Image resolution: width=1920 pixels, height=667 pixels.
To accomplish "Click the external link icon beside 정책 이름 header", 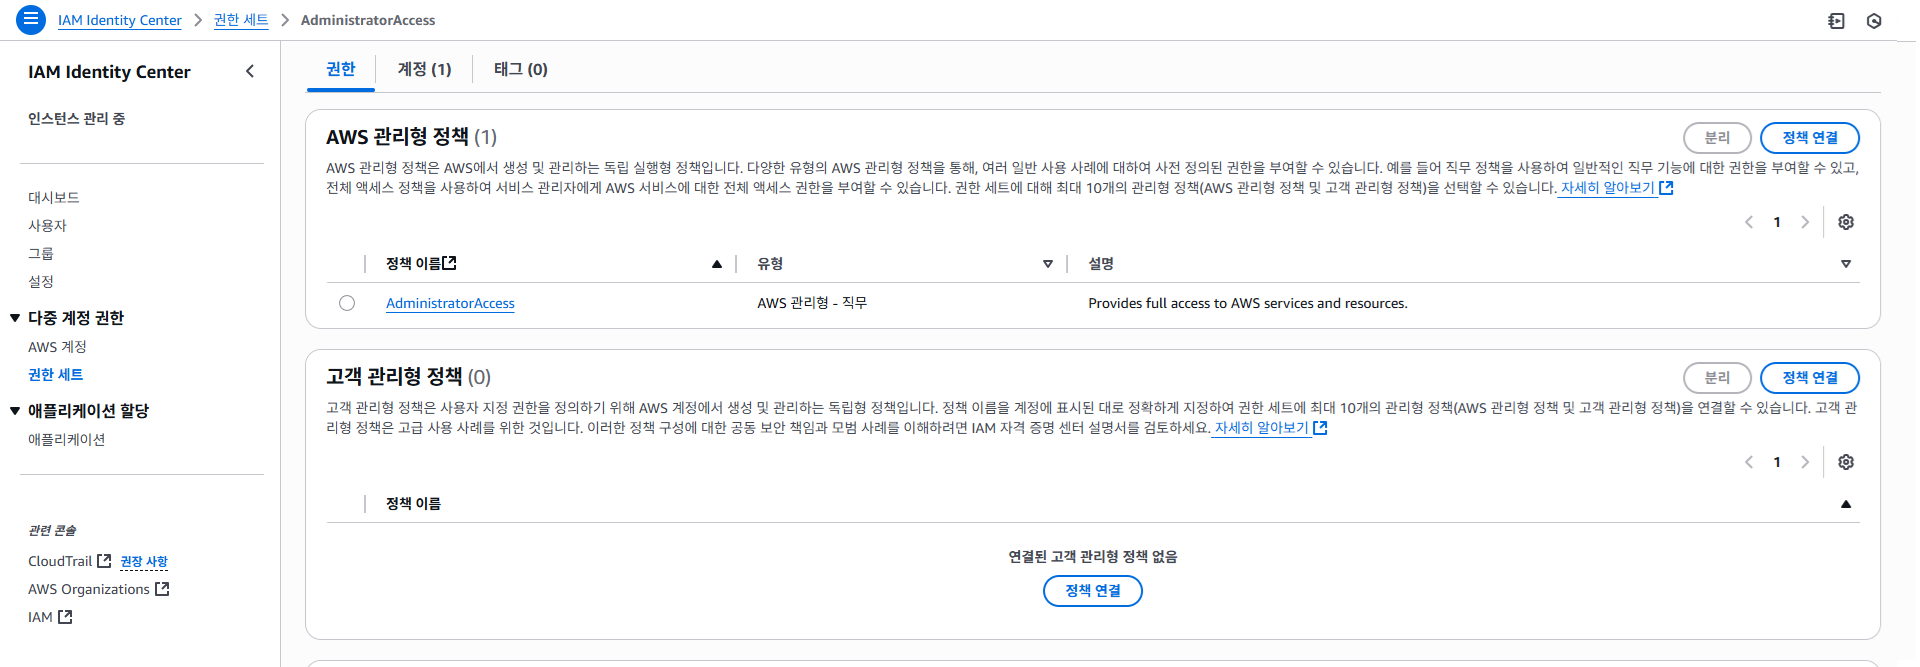I will (x=450, y=263).
